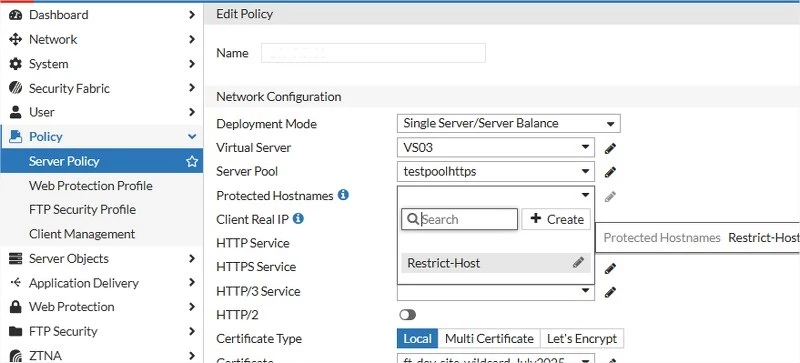Click the Edit Policy heading
This screenshot has width=800, height=363.
[x=244, y=14]
